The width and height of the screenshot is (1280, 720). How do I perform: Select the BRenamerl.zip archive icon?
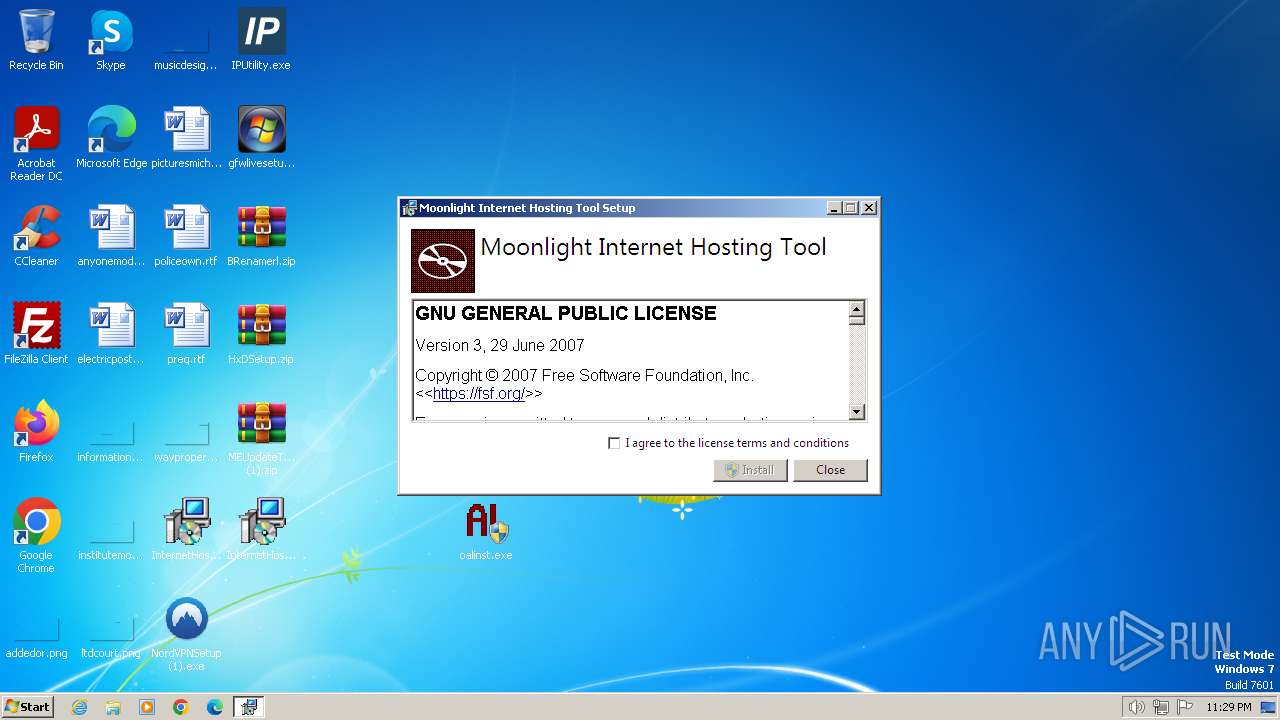coord(261,236)
